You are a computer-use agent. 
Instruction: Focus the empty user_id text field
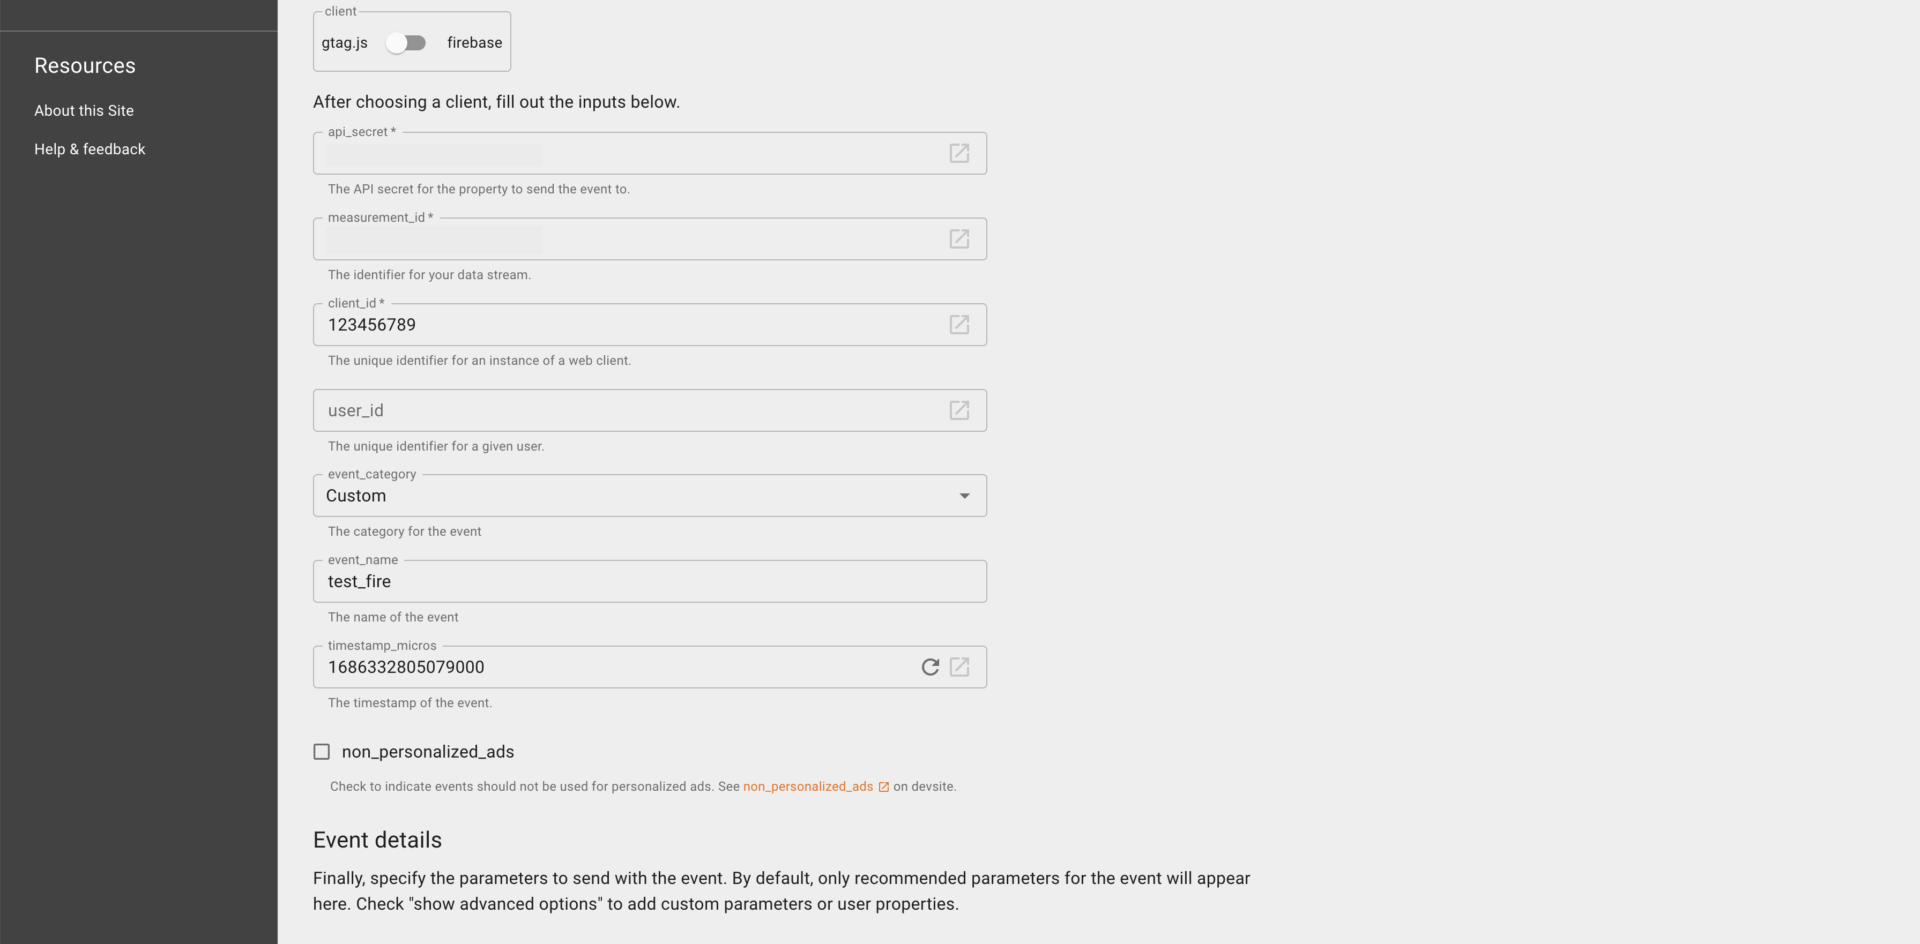(x=630, y=411)
